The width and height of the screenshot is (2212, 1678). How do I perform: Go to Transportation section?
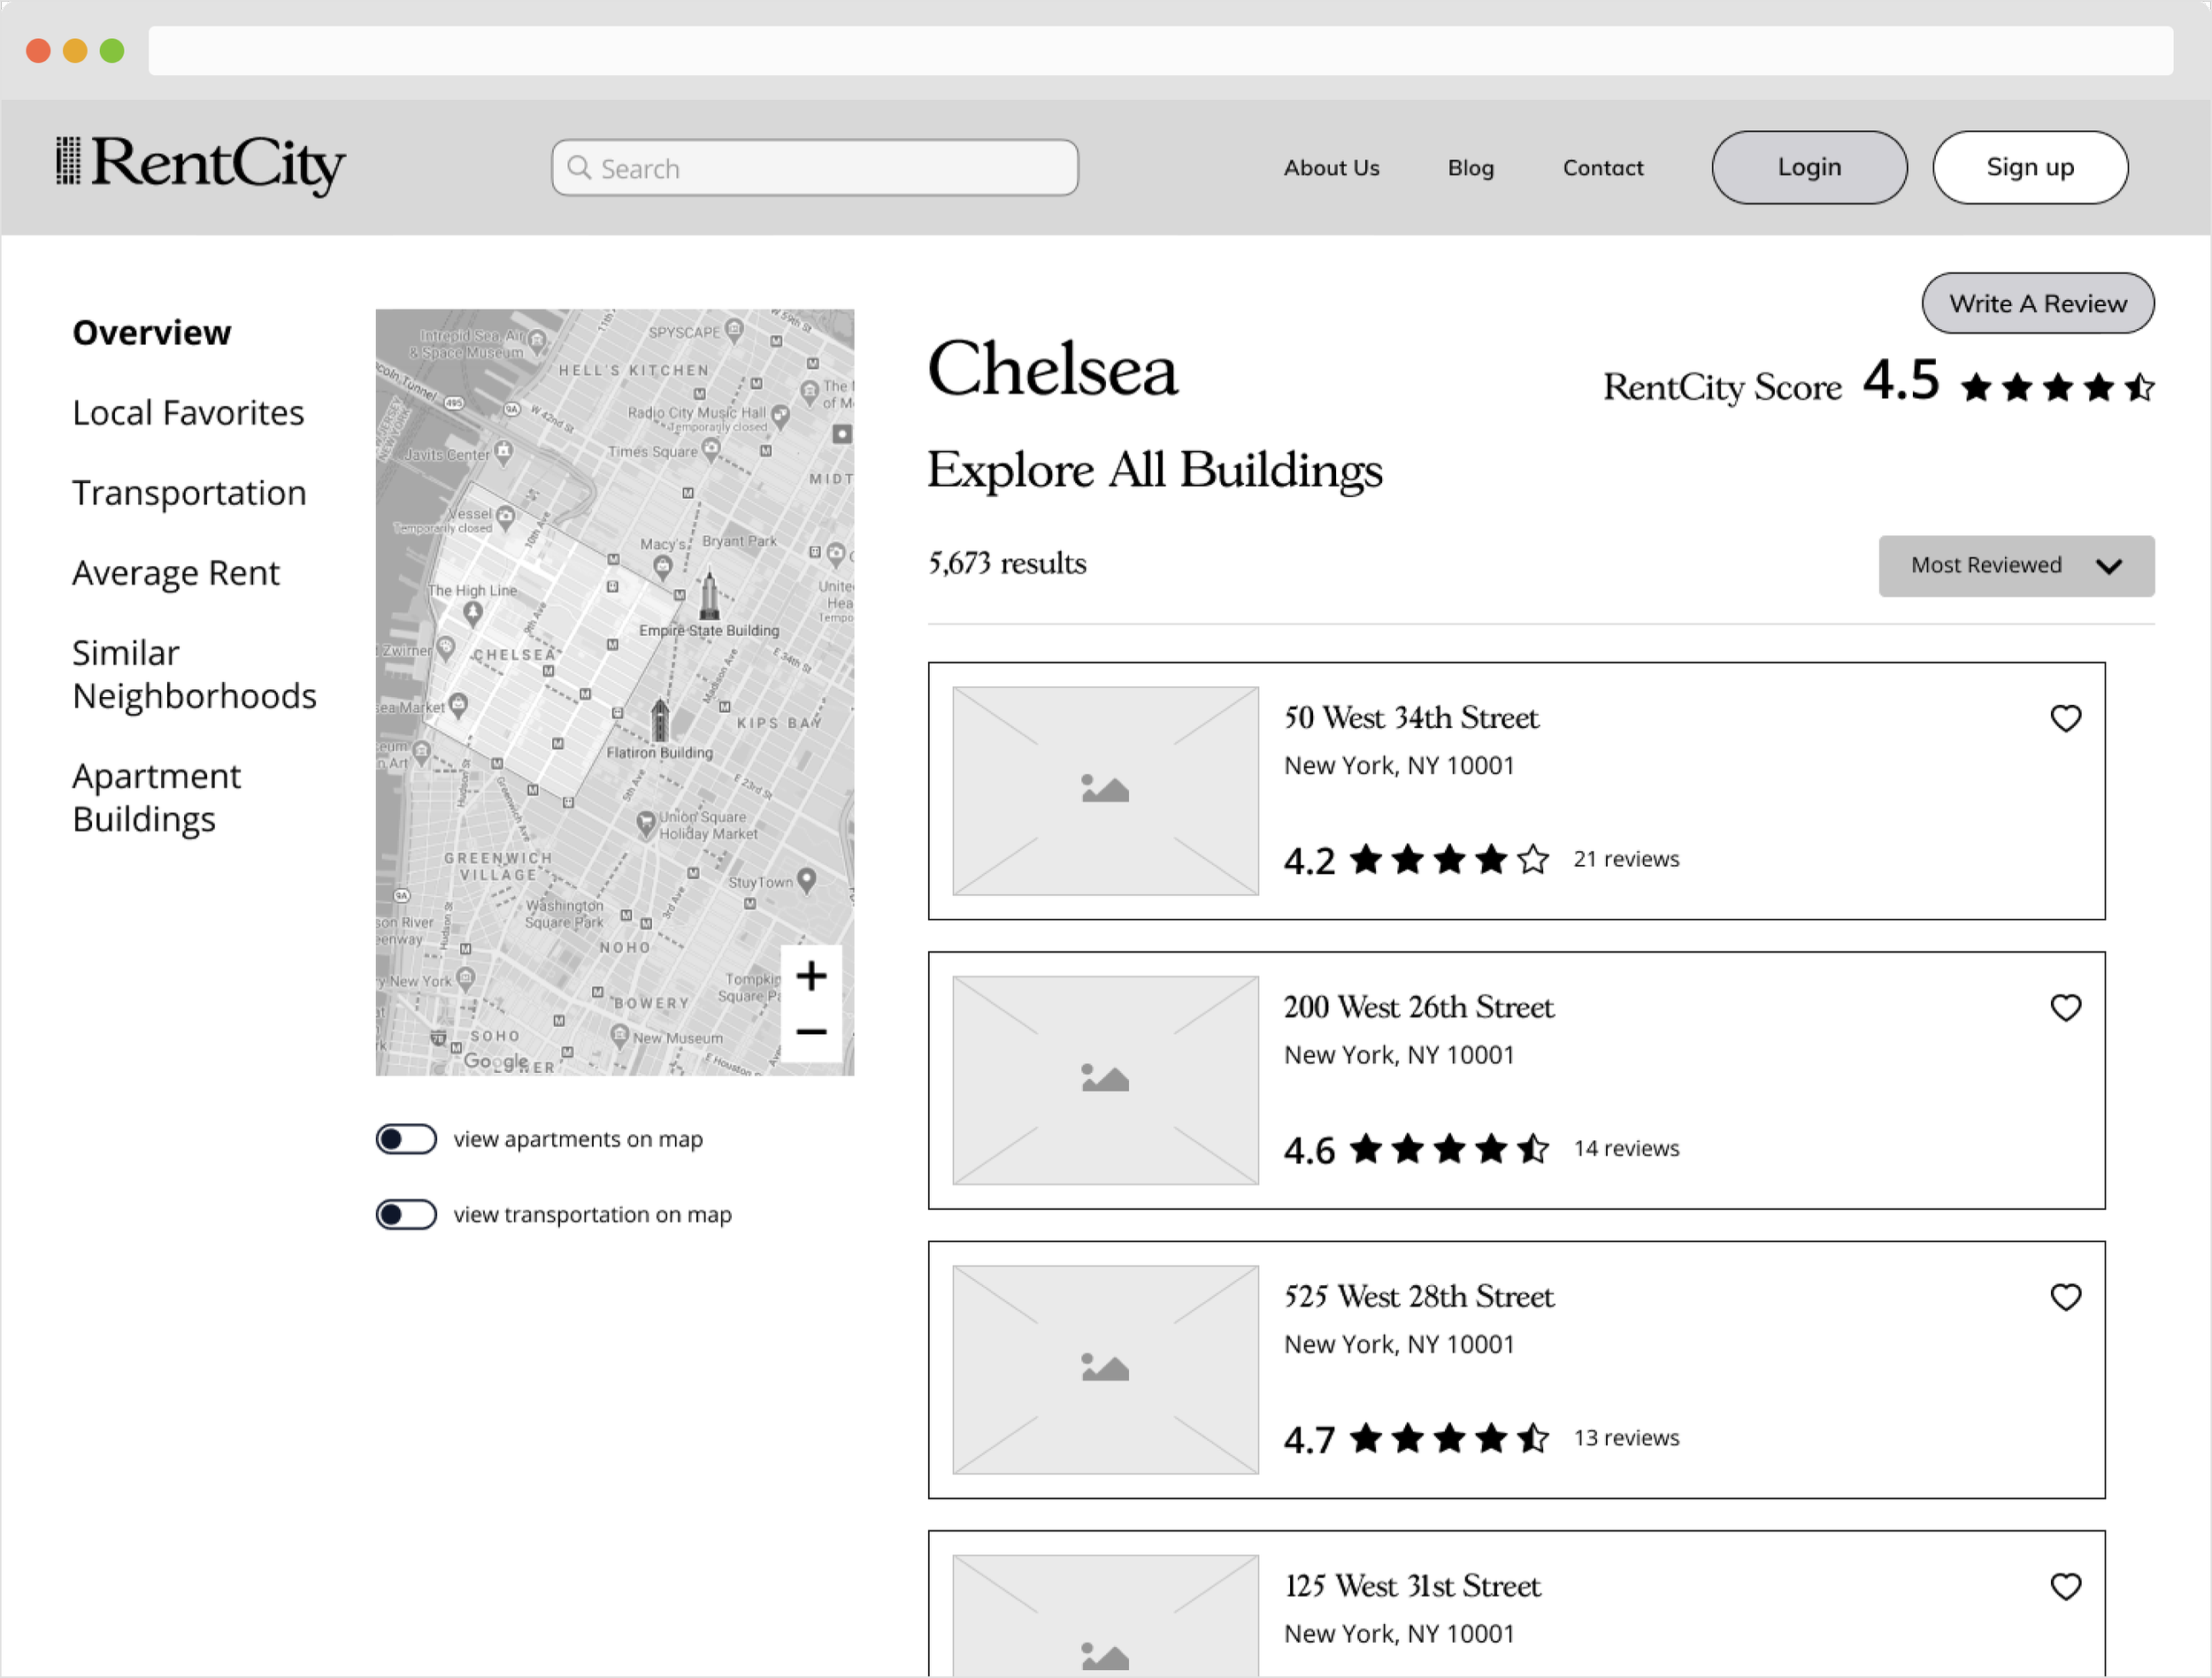point(189,493)
